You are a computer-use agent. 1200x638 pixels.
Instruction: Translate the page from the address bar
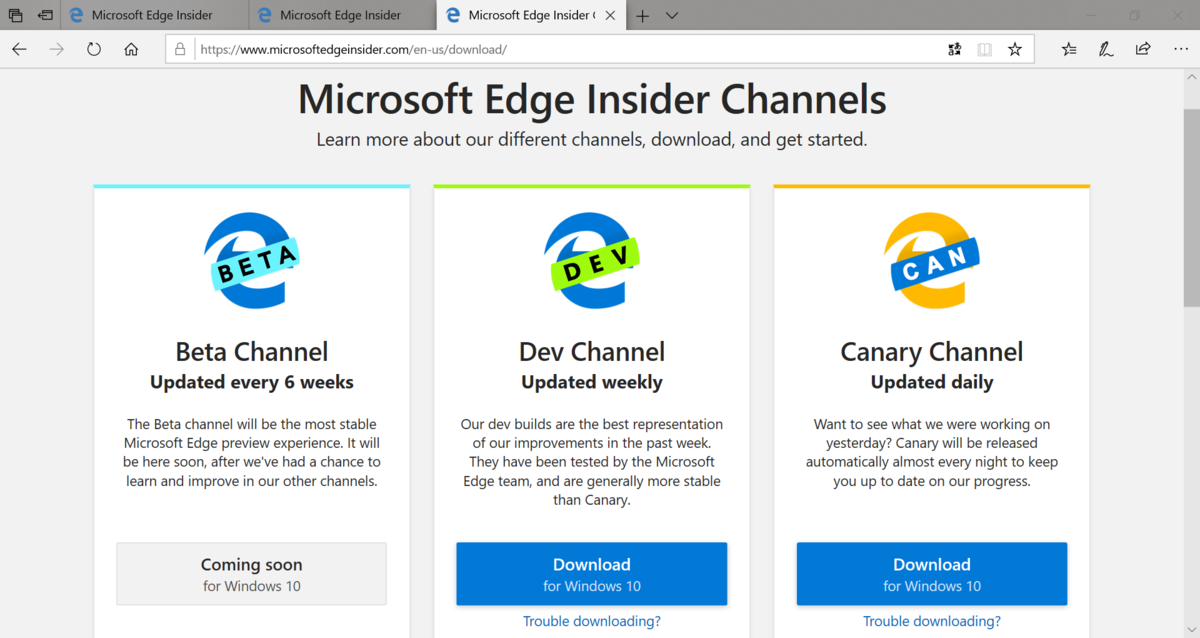[x=954, y=48]
